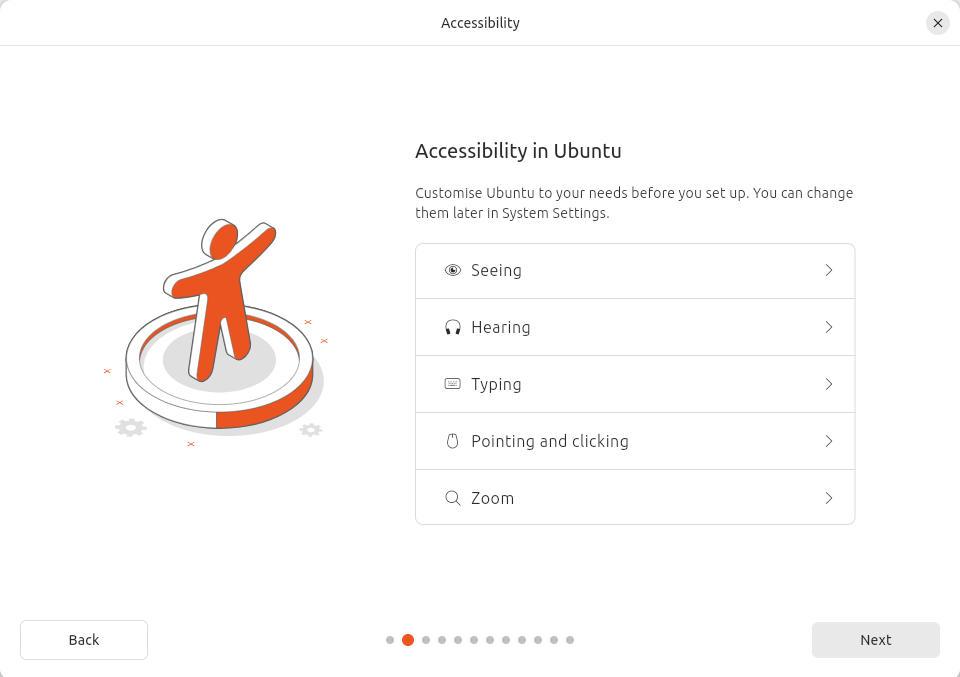This screenshot has height=677, width=960.
Task: Click the hand icon beside Pointing and clicking
Action: click(453, 441)
